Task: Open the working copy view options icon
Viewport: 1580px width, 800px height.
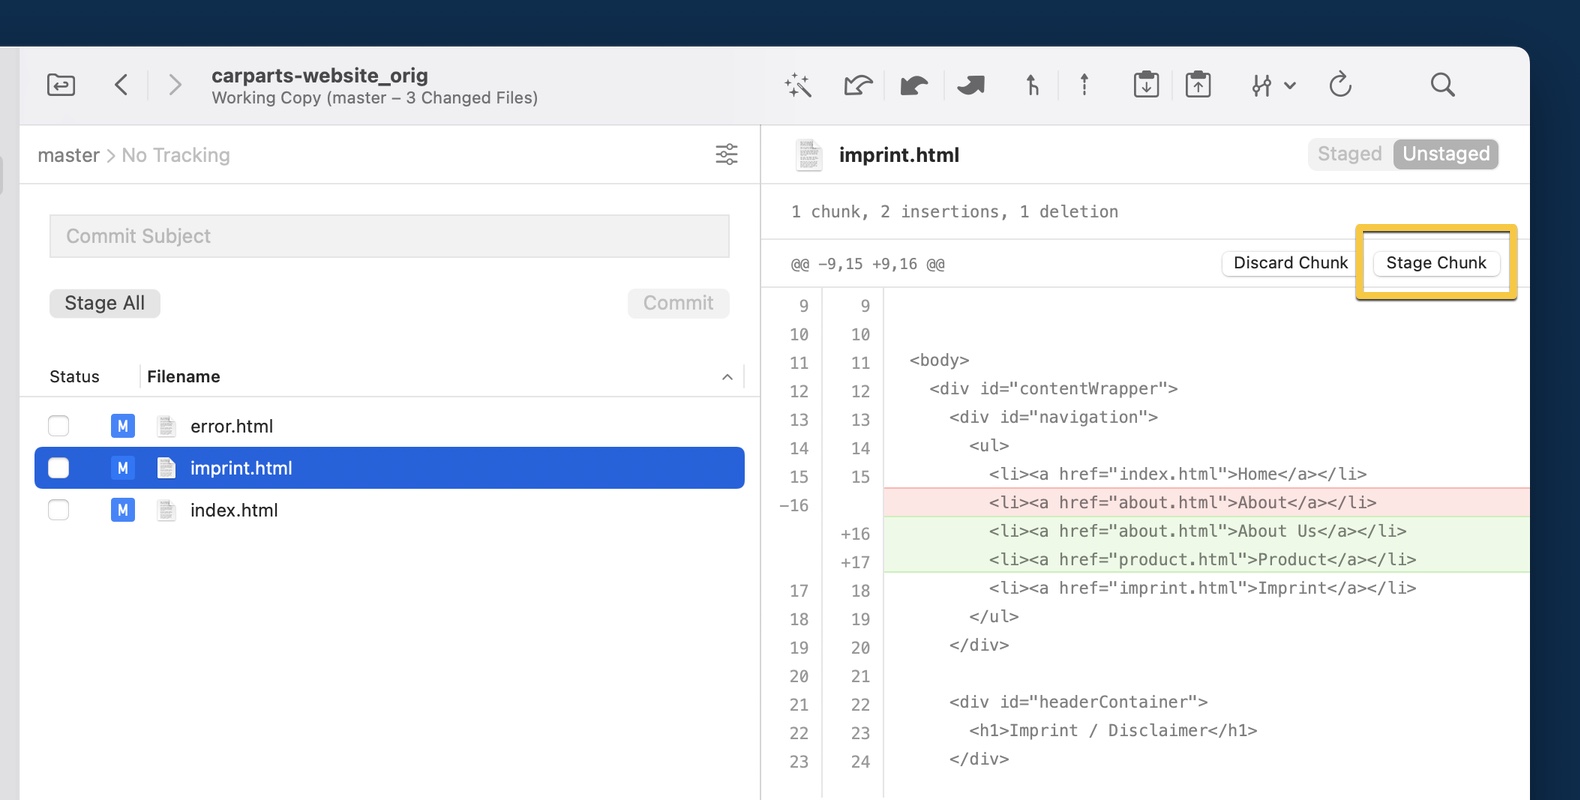Action: [726, 154]
